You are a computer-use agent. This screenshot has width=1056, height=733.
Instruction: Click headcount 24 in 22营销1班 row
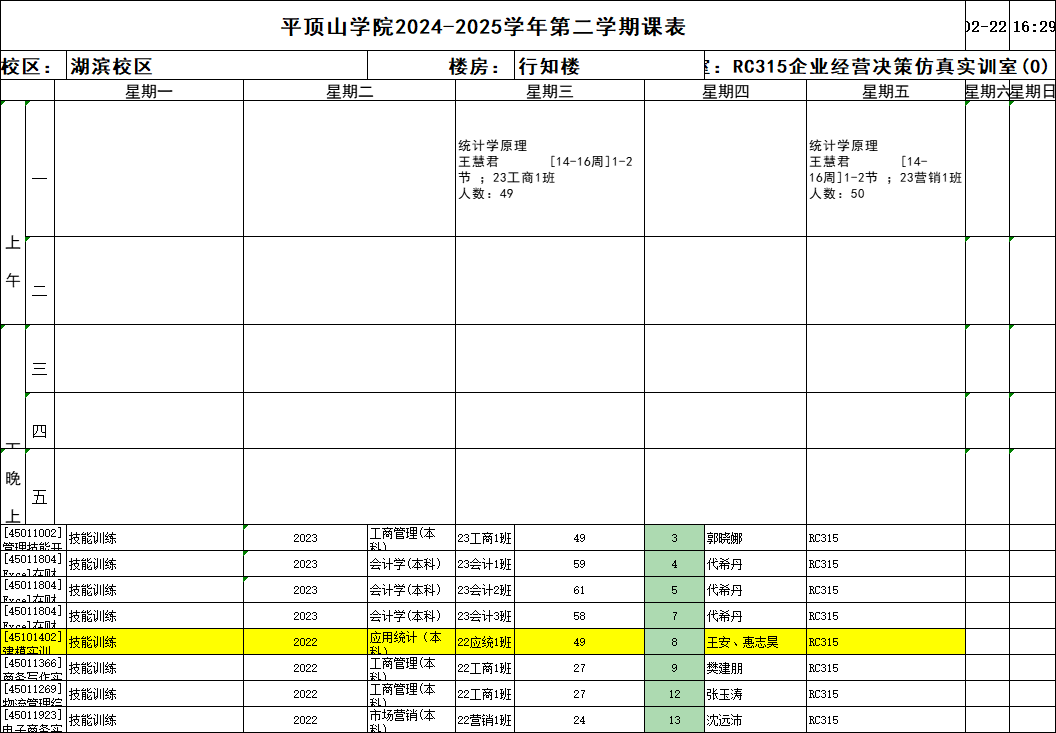click(x=579, y=720)
